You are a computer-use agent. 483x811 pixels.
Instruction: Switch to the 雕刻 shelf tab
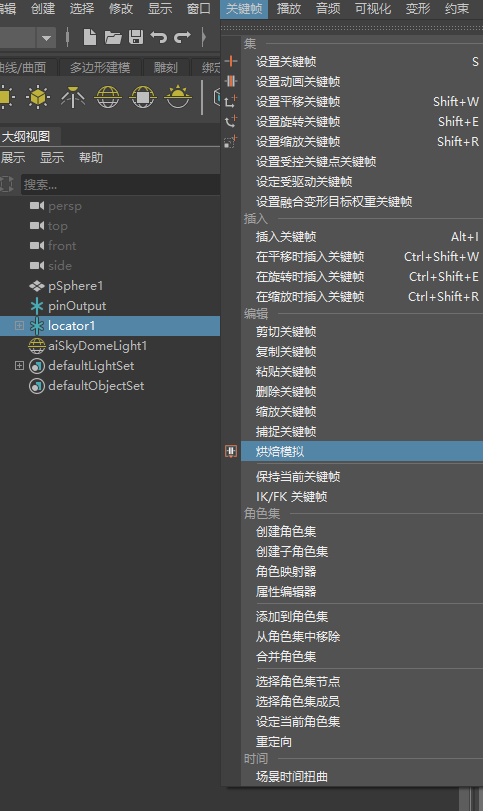pyautogui.click(x=165, y=68)
